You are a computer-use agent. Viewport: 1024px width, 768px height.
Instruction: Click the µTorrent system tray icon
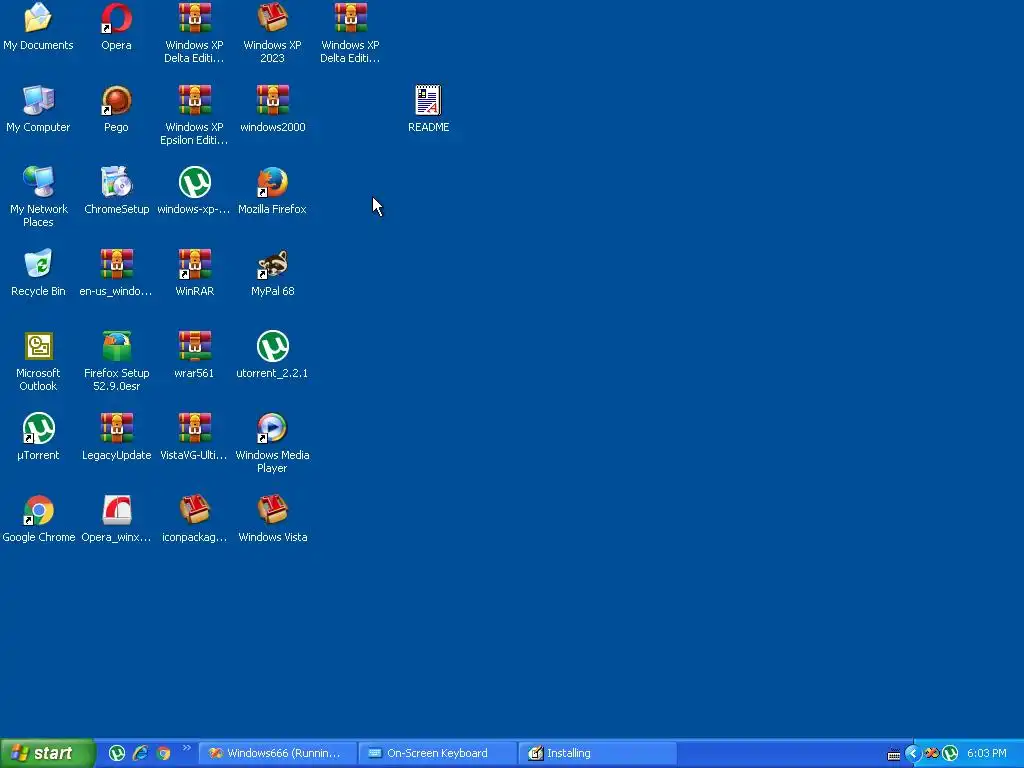pyautogui.click(x=950, y=754)
